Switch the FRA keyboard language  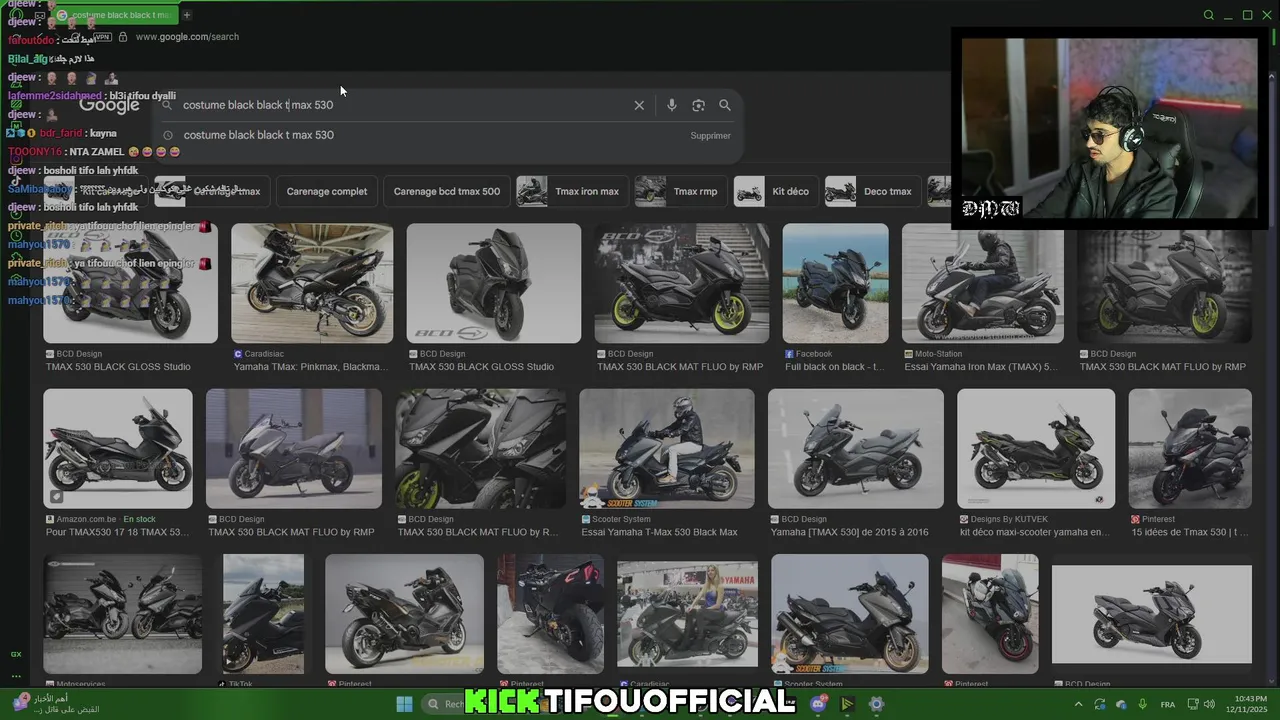(1168, 704)
